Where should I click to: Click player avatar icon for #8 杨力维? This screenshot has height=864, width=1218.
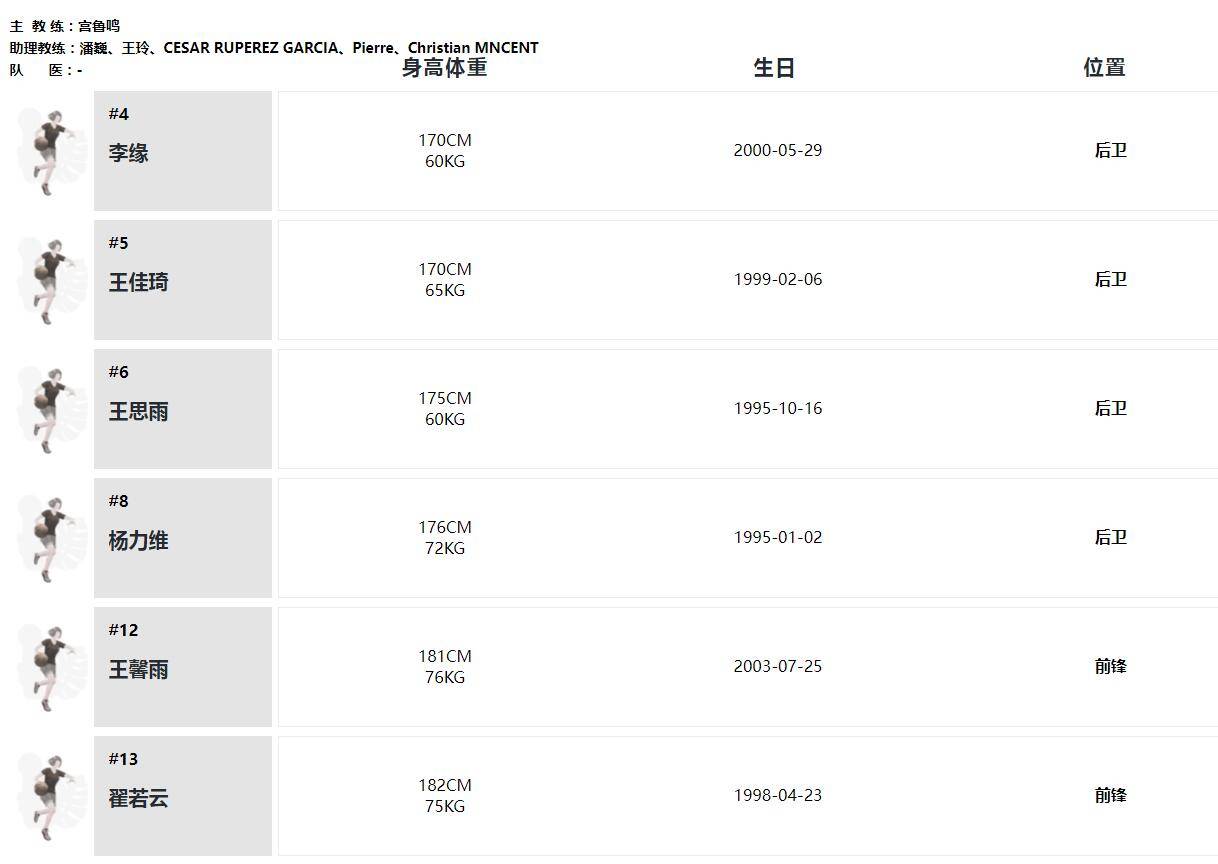click(48, 538)
